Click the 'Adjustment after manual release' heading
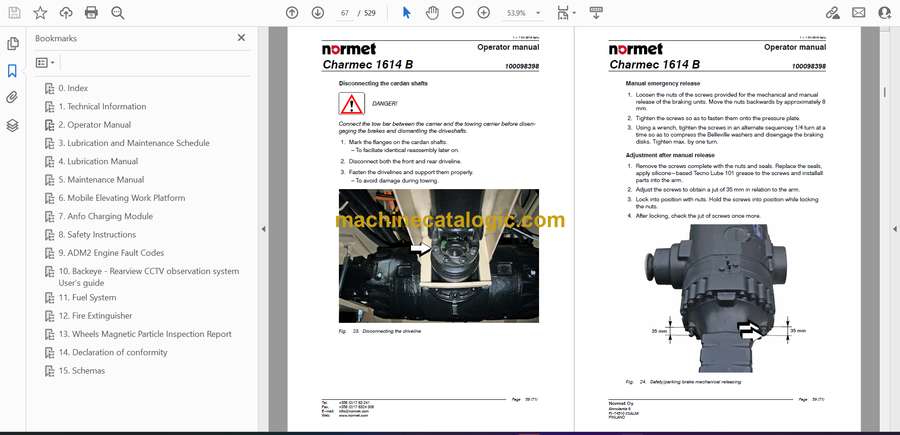 [x=670, y=156]
